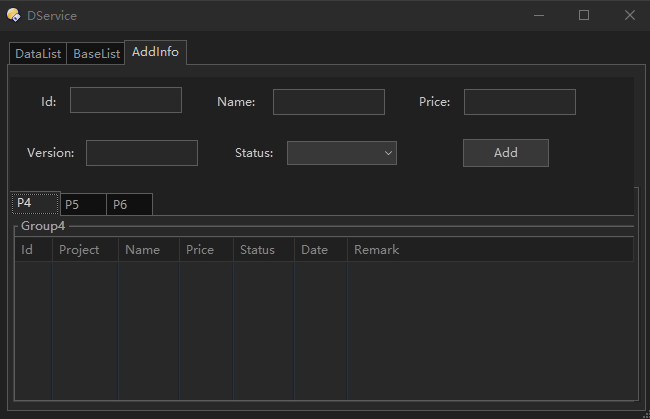Open the Status dropdown
The width and height of the screenshot is (650, 419).
342,153
